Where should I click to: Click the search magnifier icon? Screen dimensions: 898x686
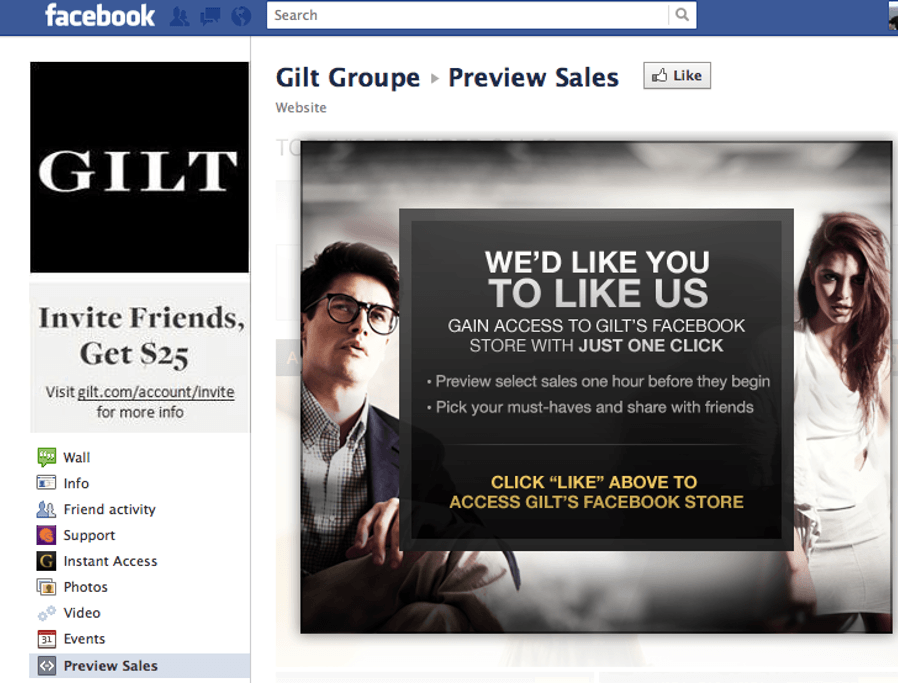[x=682, y=15]
